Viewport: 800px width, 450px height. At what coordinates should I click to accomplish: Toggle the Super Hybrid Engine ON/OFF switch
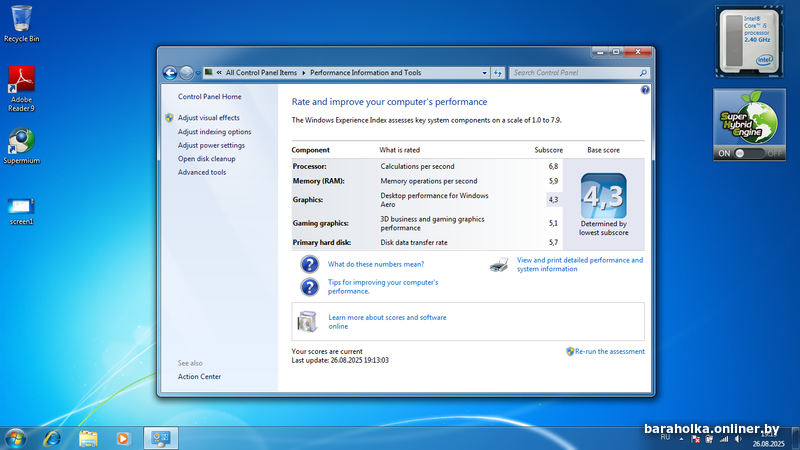[x=749, y=153]
